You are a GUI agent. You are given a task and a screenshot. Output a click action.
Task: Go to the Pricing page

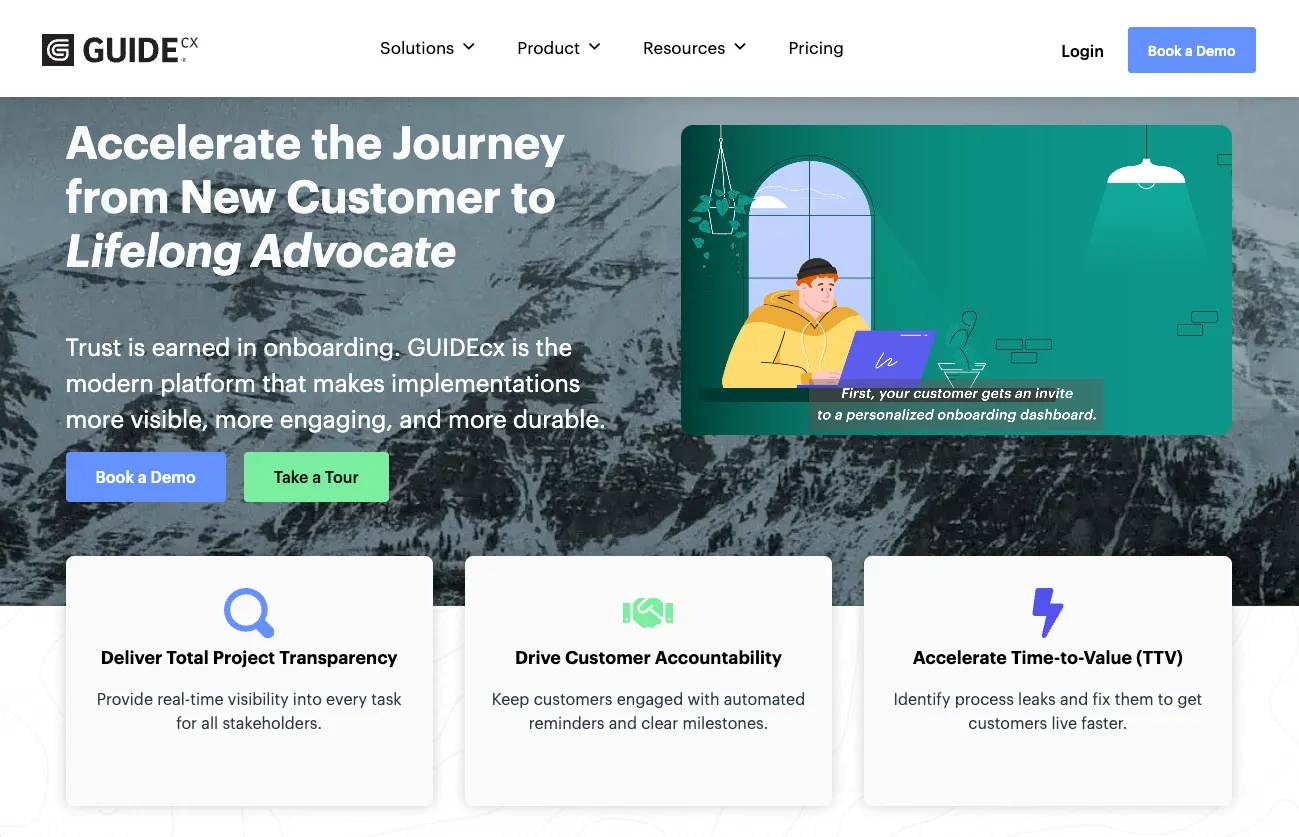tap(816, 48)
